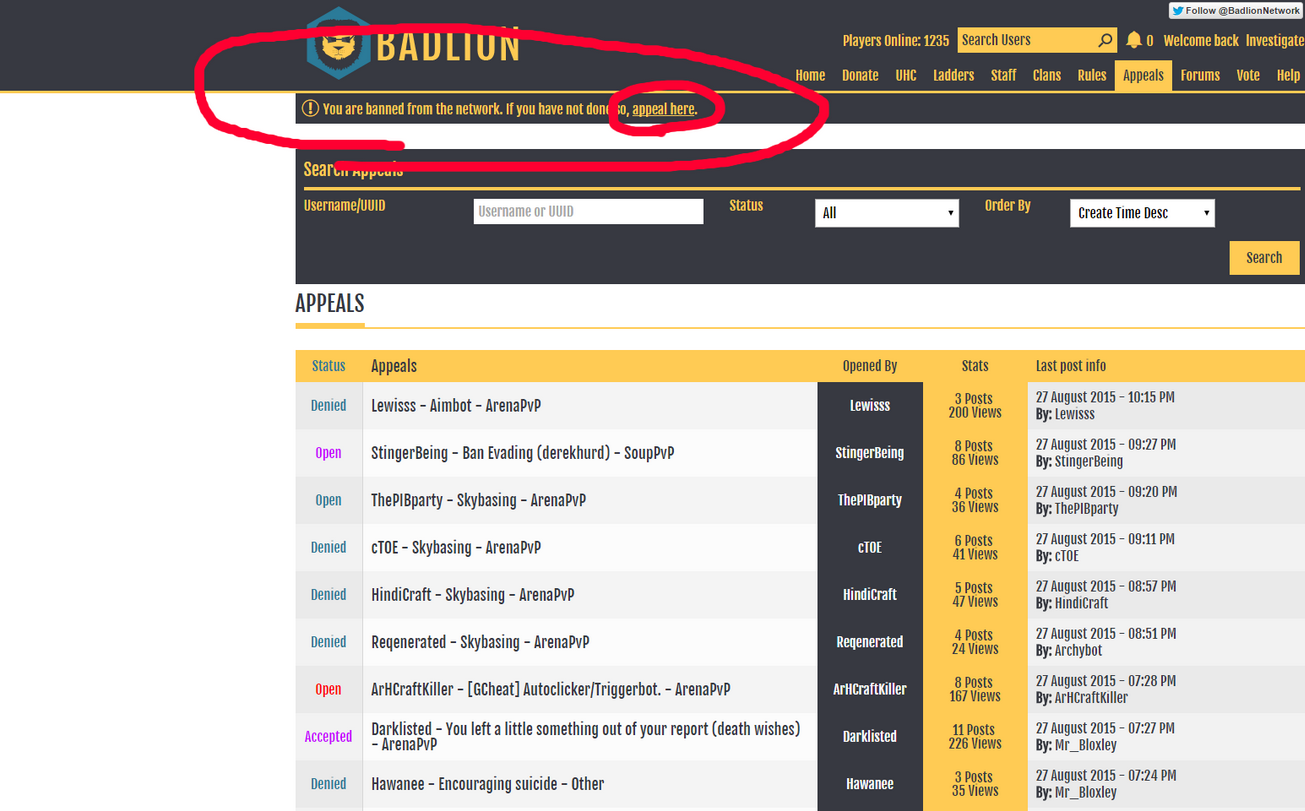The width and height of the screenshot is (1305, 811).
Task: Follow @BadlionNetwork on Twitter
Action: click(x=1236, y=10)
